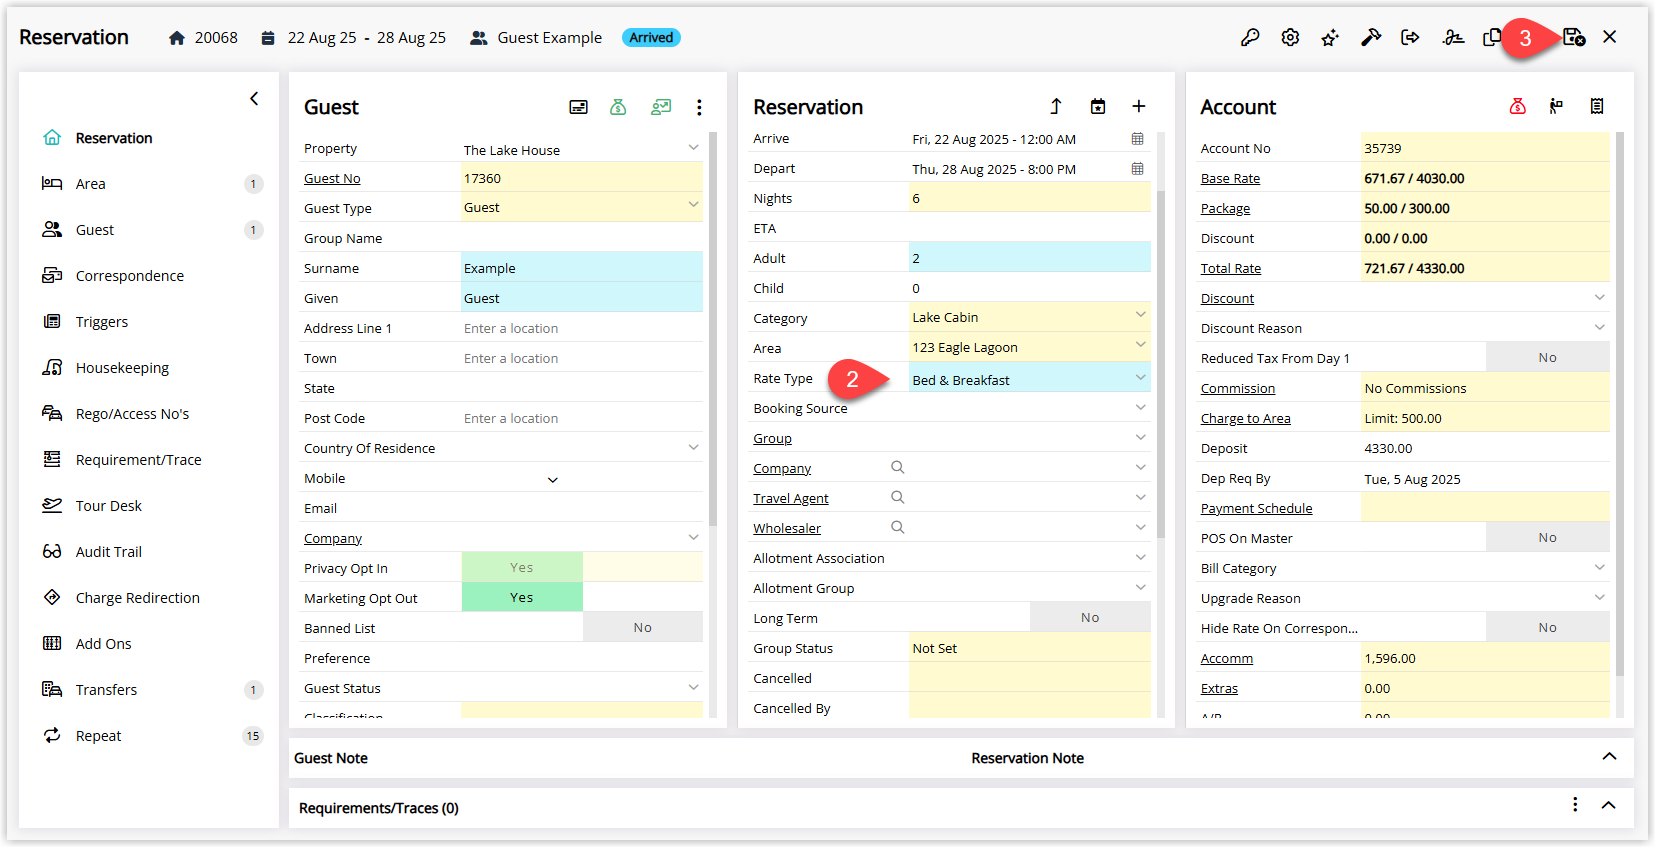Open the Rate Type dropdown
Screen dimensions: 1656x848
coord(1140,378)
